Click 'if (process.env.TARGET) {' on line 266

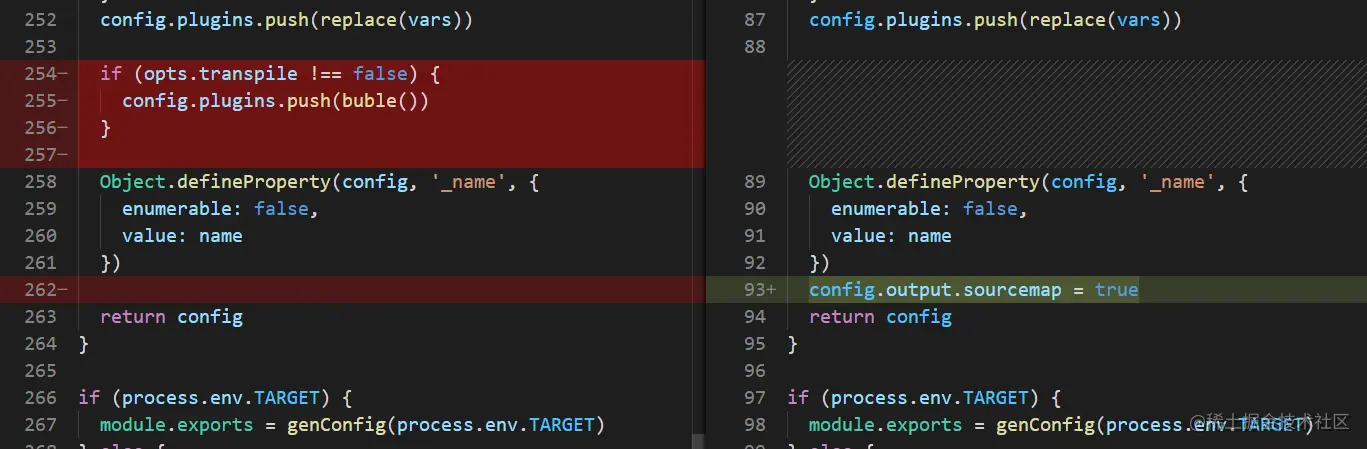pyautogui.click(x=215, y=398)
